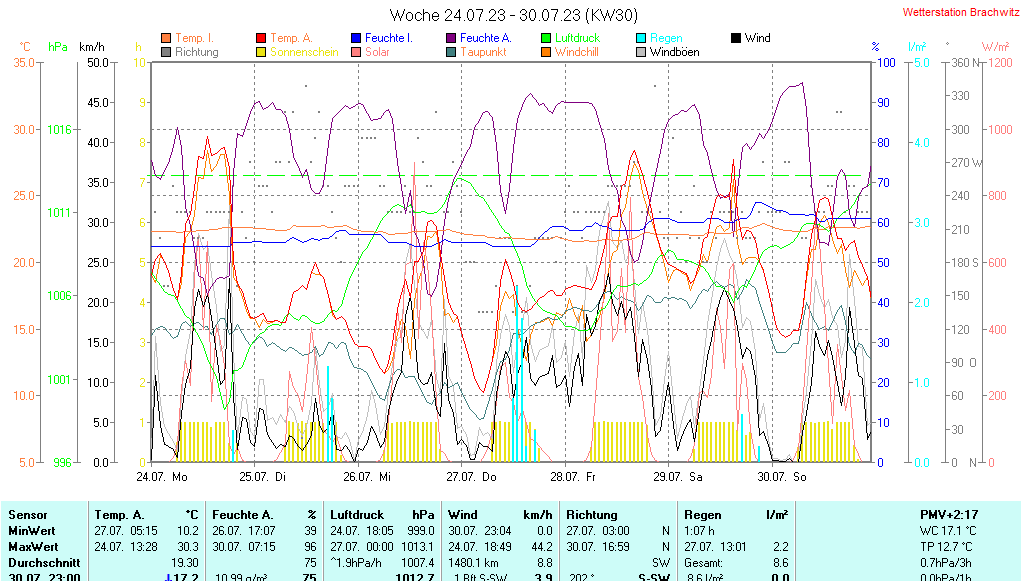The width and height of the screenshot is (1021, 581).
Task: Click the red Temp. A. legend swatch
Action: tap(262, 38)
